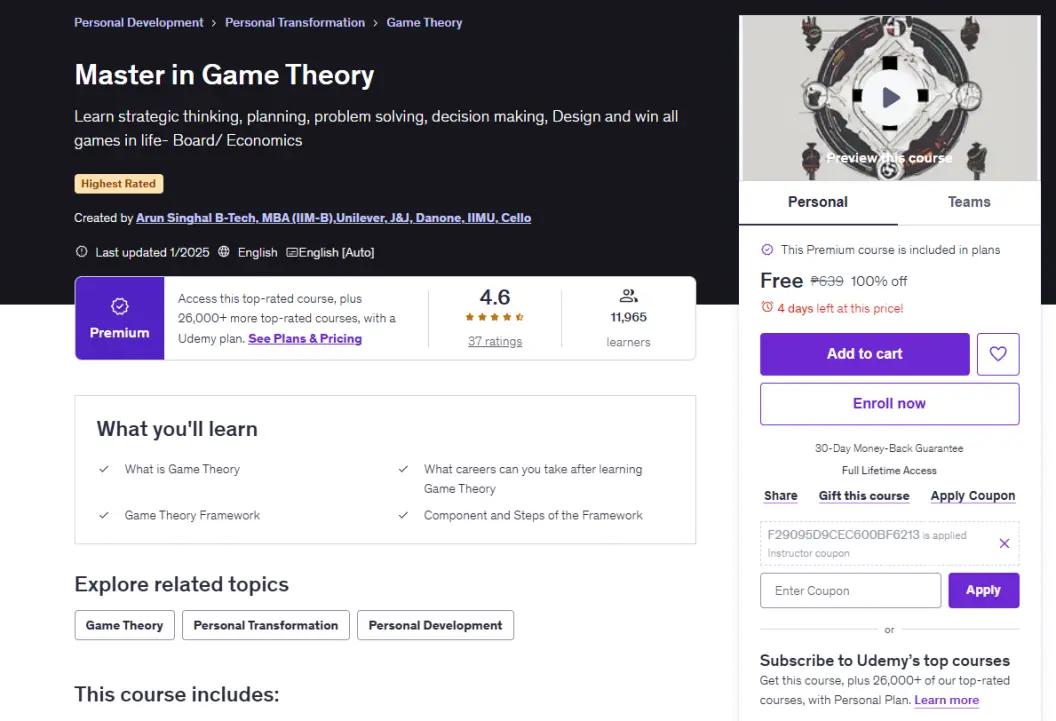
Task: Click the applied coupon code F29095D9CEC600BF6213
Action: click(x=843, y=535)
